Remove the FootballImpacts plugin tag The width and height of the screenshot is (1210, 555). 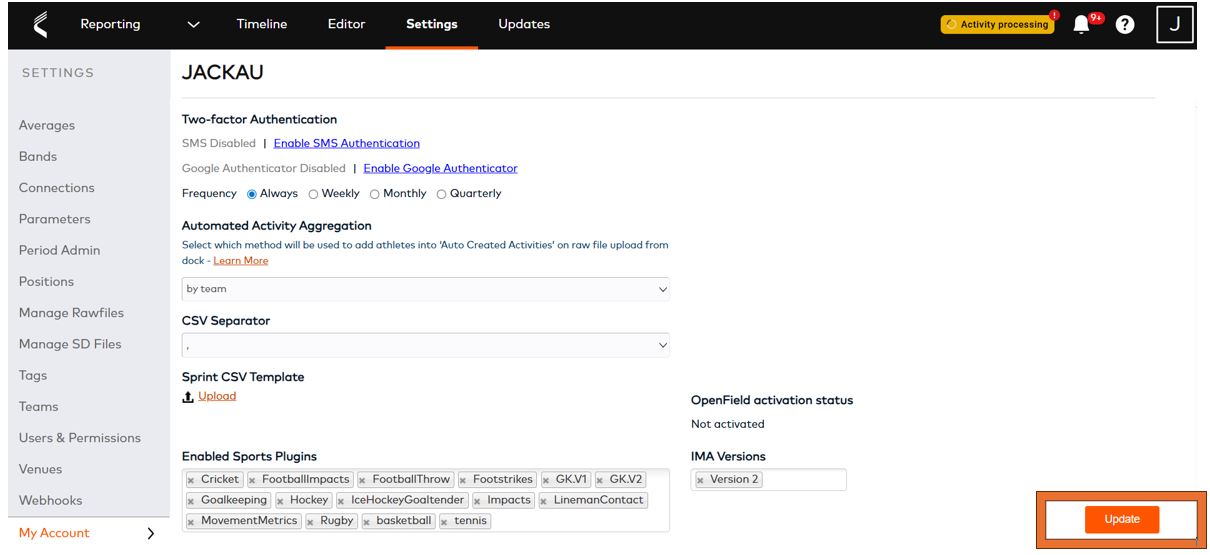pos(253,480)
